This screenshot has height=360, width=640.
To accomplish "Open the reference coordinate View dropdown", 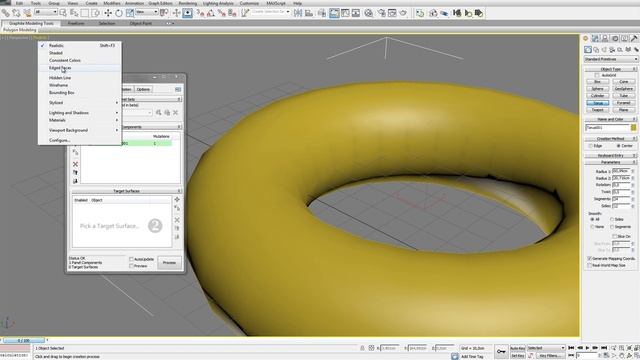I will pos(147,12).
